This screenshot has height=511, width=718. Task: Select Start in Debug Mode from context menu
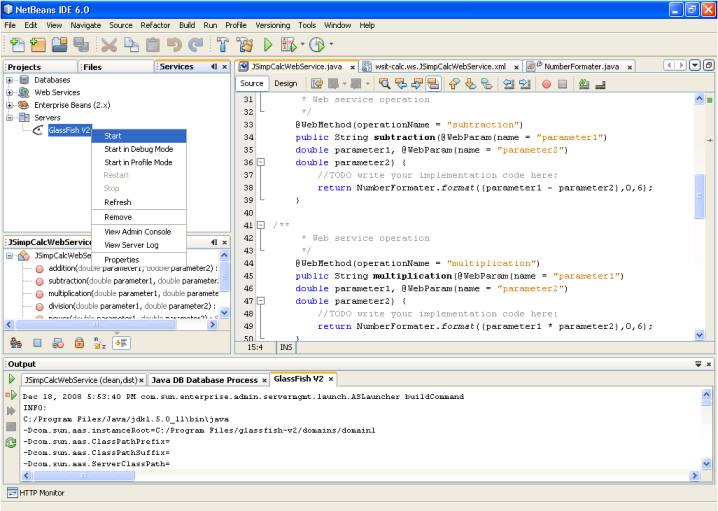138,149
